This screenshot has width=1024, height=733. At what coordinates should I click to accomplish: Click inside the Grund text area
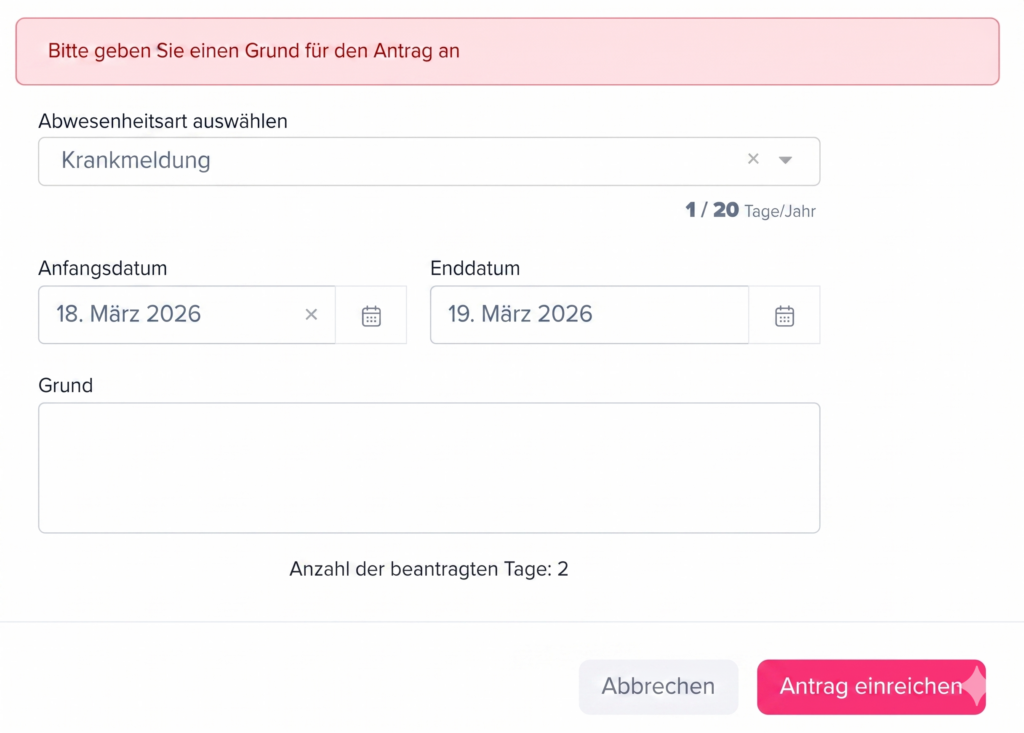click(x=428, y=466)
